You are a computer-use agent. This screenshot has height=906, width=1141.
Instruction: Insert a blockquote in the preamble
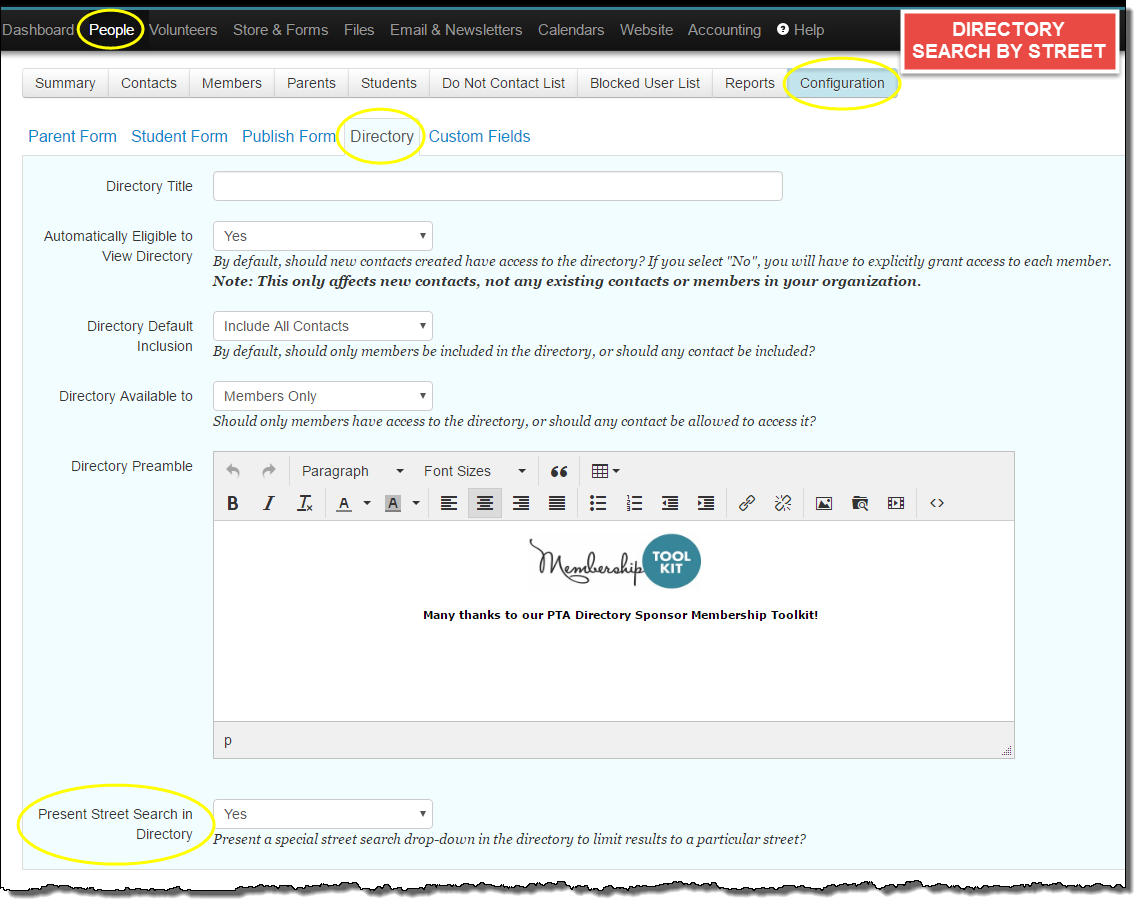pos(559,471)
